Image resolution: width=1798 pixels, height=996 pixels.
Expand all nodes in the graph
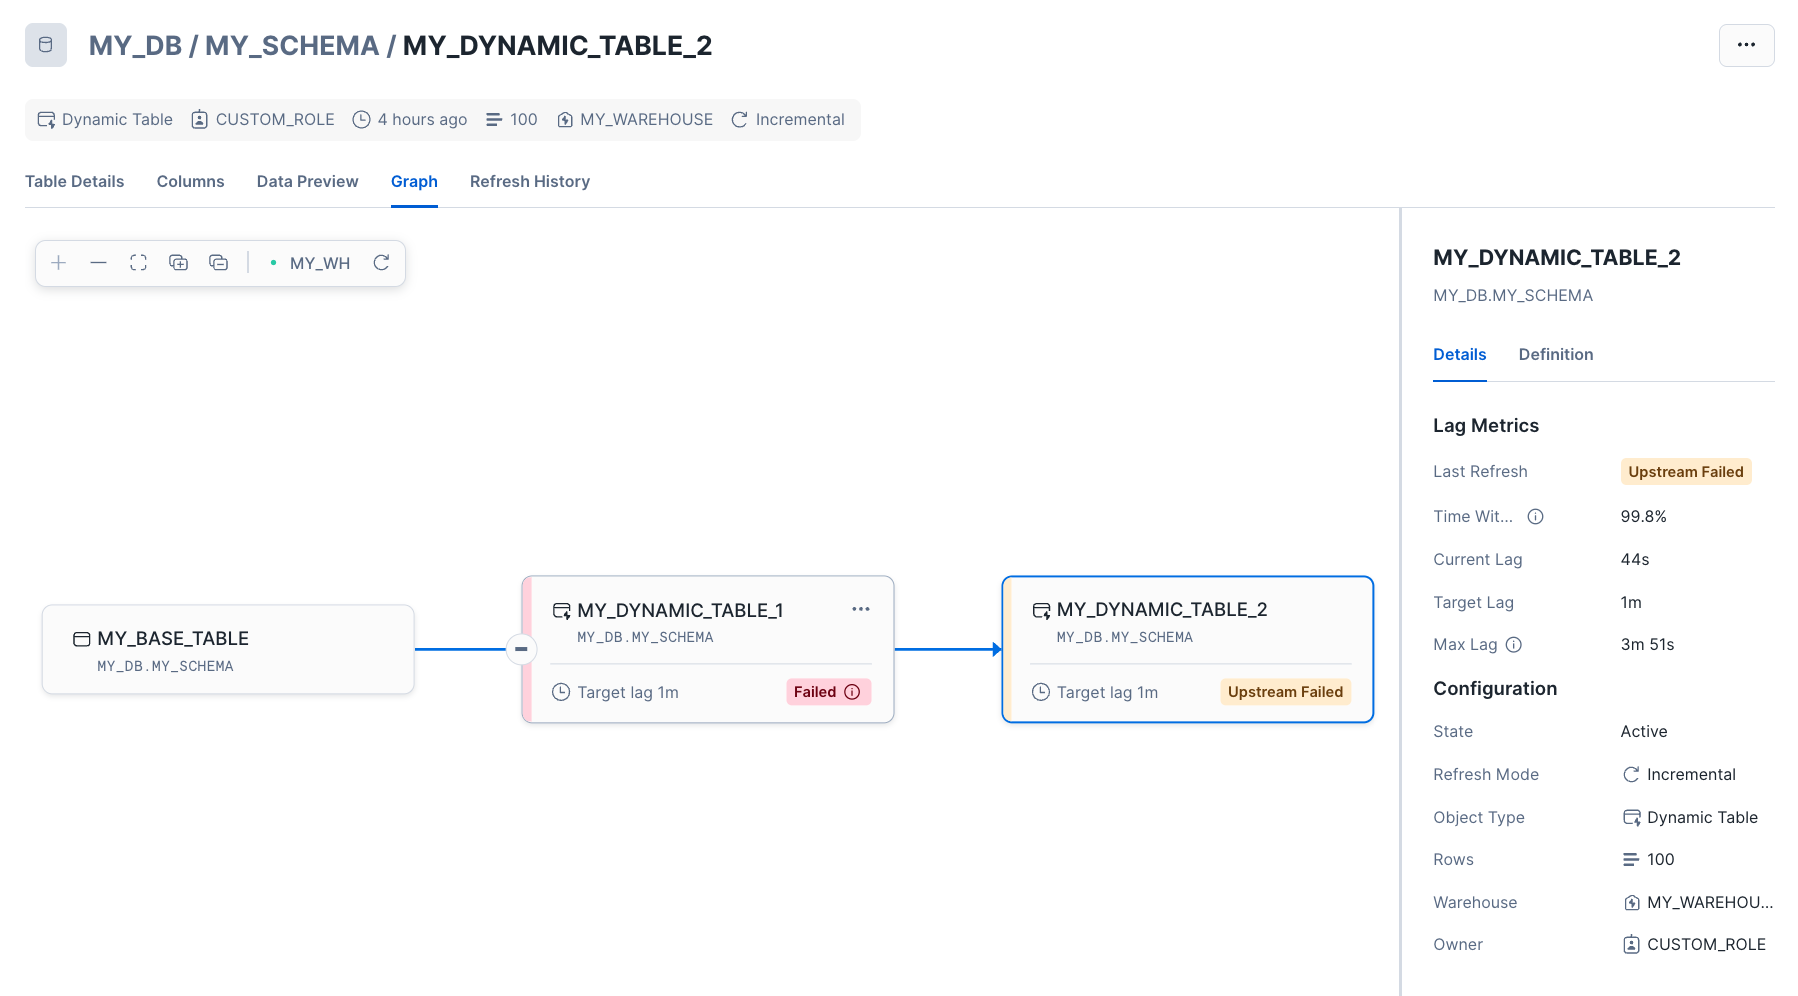click(178, 262)
